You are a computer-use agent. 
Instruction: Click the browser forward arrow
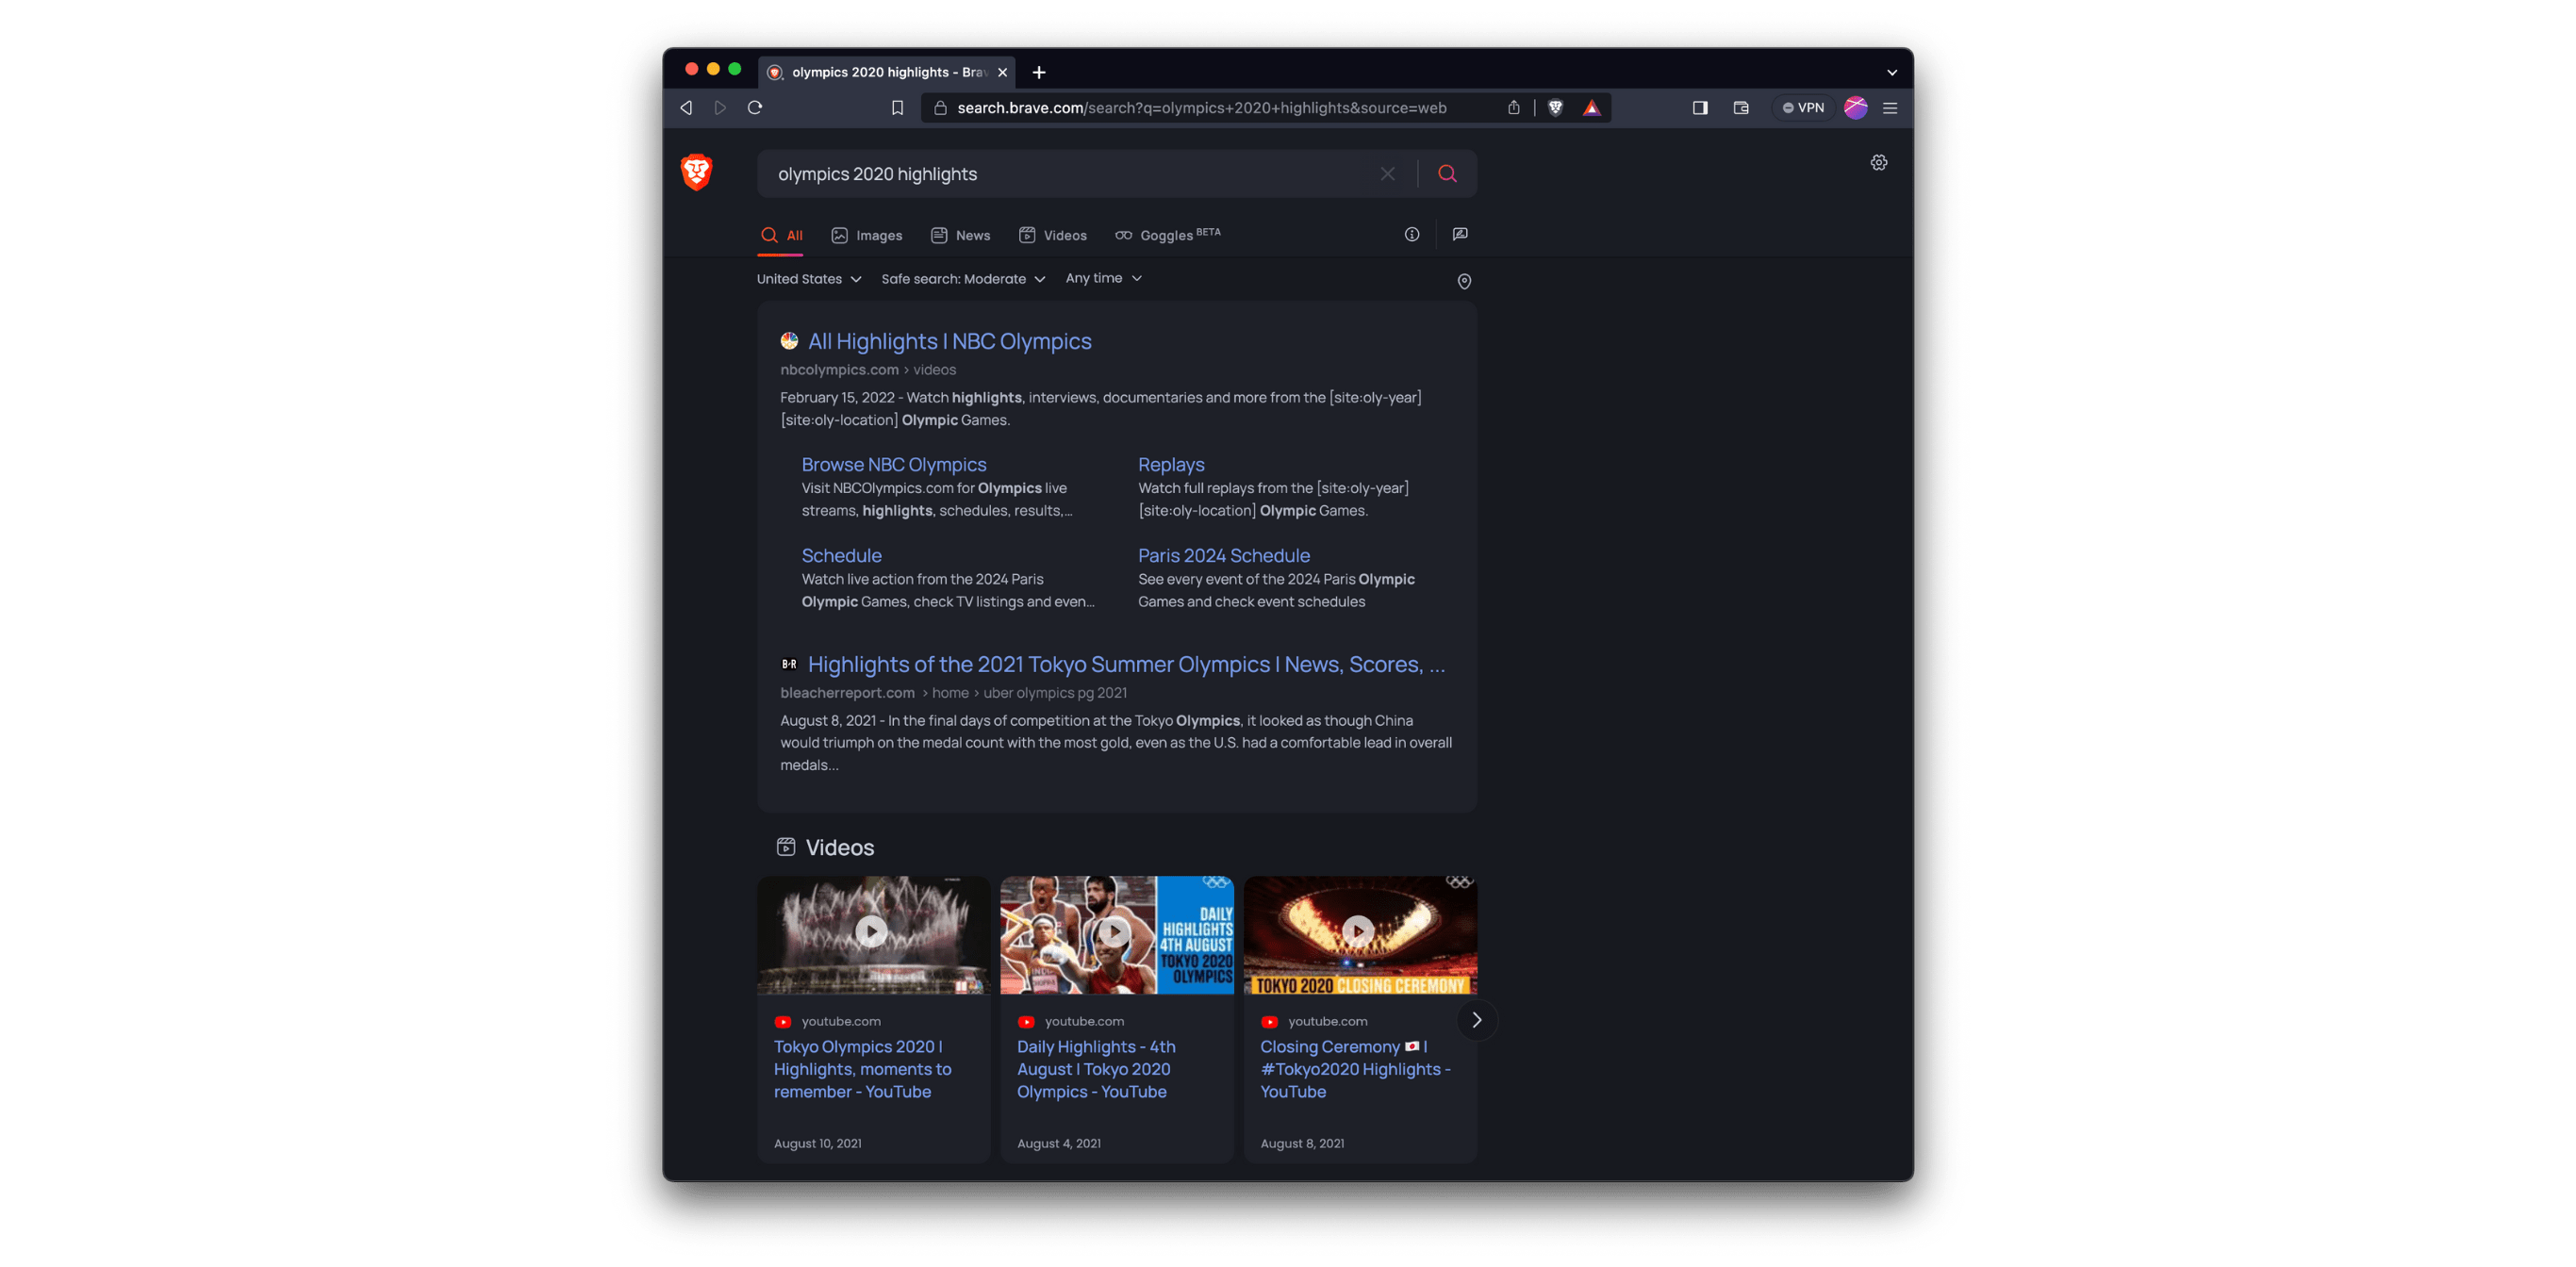pos(720,108)
